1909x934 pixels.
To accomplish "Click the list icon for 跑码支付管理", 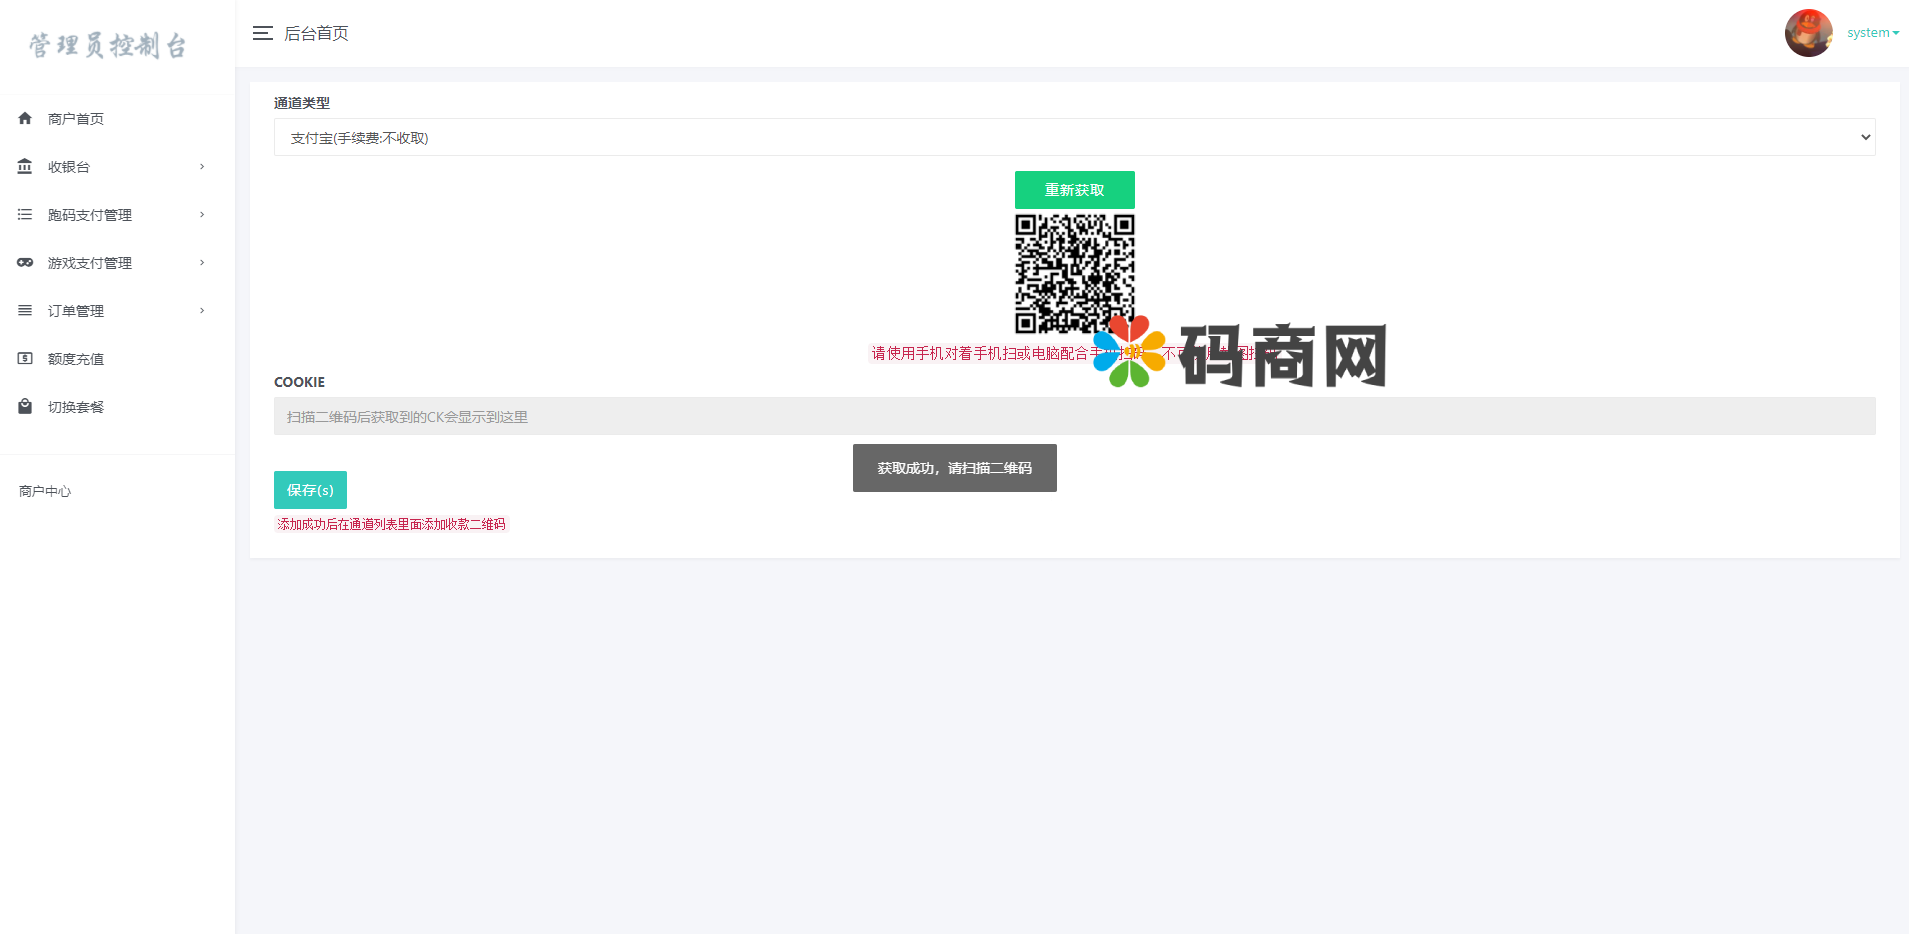I will [x=25, y=214].
